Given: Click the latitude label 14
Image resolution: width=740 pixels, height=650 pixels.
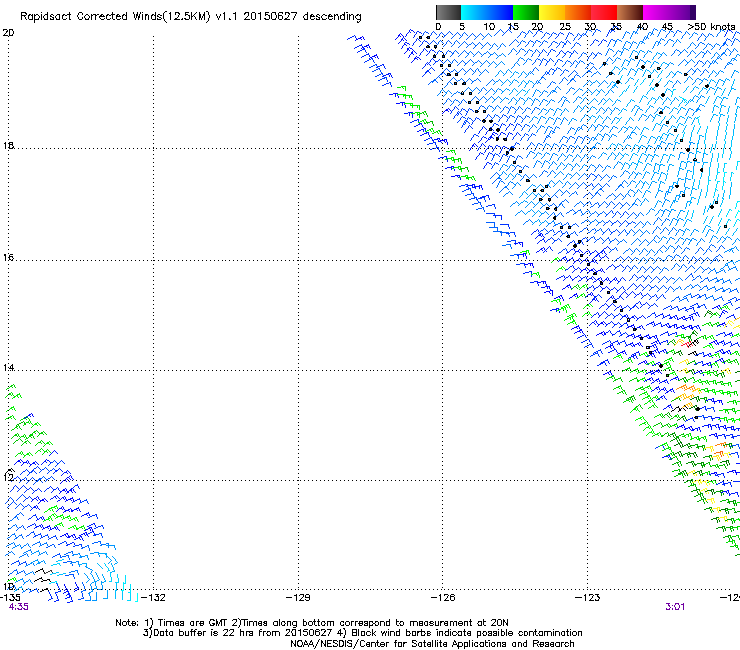Looking at the screenshot, I should click(x=8, y=368).
